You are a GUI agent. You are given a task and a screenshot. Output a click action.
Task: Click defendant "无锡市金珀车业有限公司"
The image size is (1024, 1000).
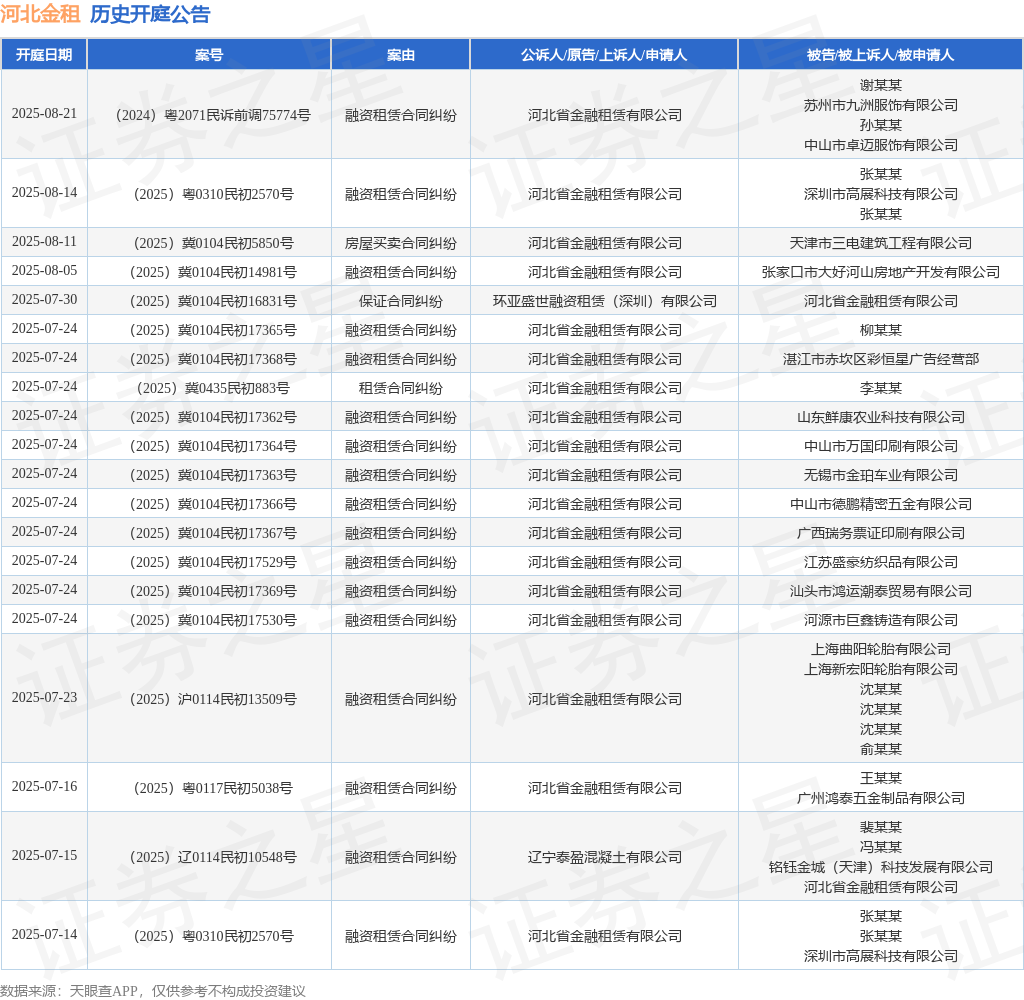(x=880, y=475)
